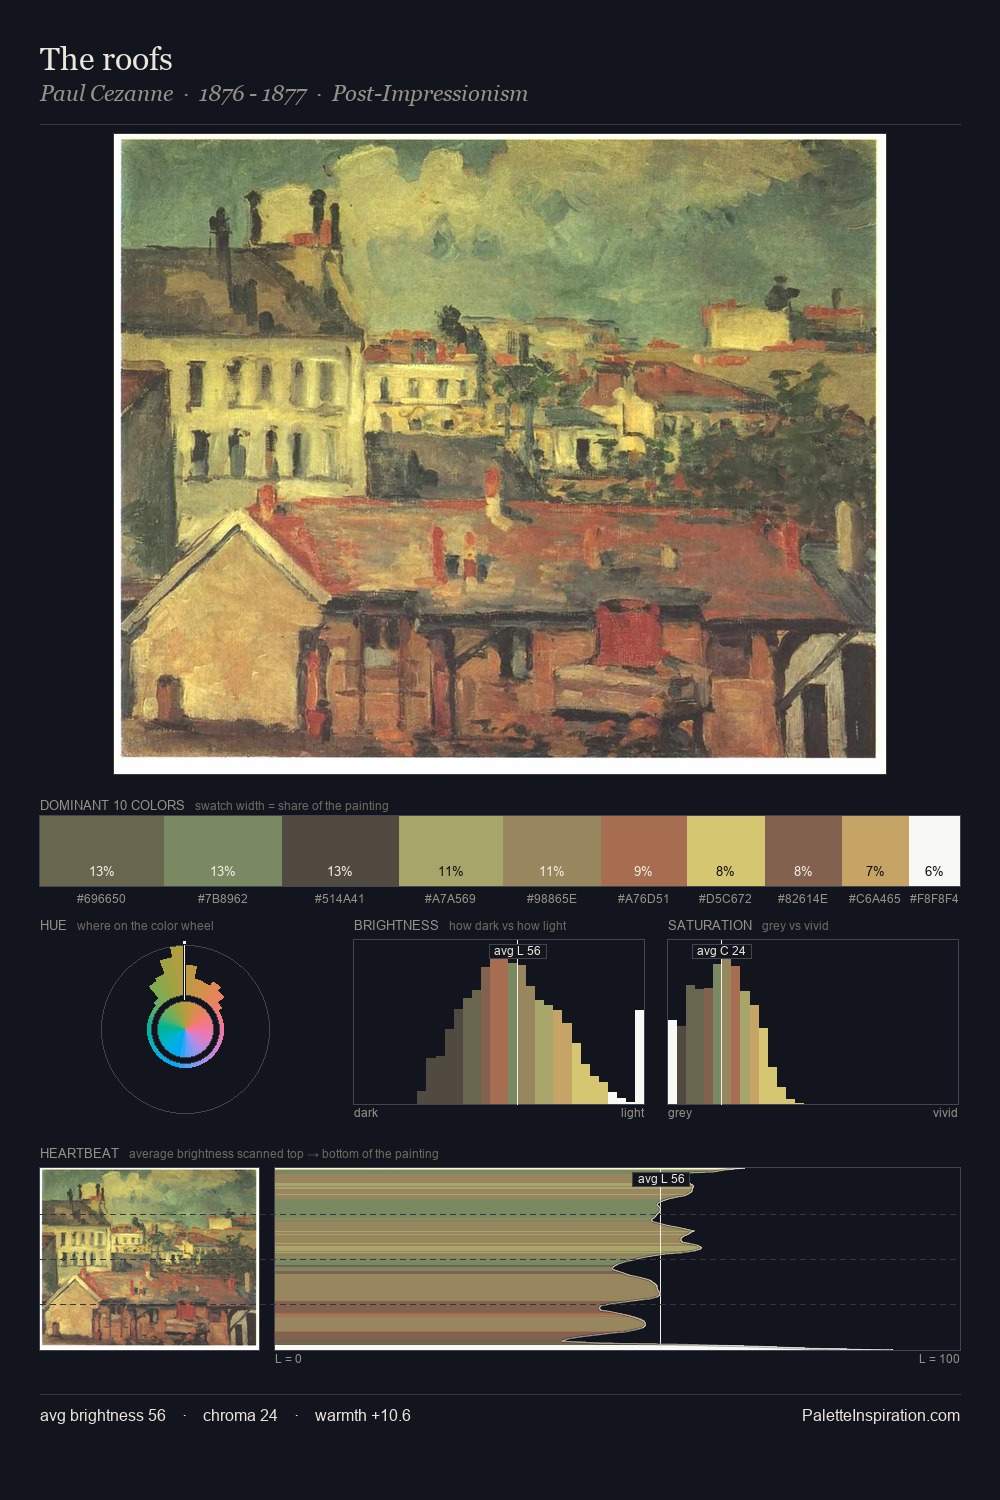Image resolution: width=1000 pixels, height=1500 pixels.
Task: Click the 'L = 0' axis label
Action: click(288, 1359)
